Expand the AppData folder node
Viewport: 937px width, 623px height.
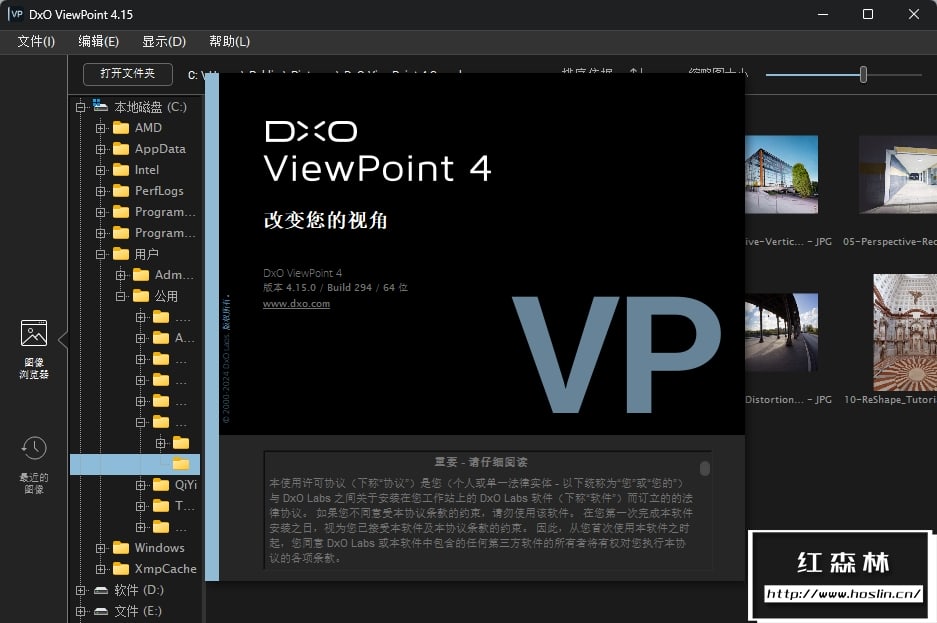pyautogui.click(x=100, y=149)
